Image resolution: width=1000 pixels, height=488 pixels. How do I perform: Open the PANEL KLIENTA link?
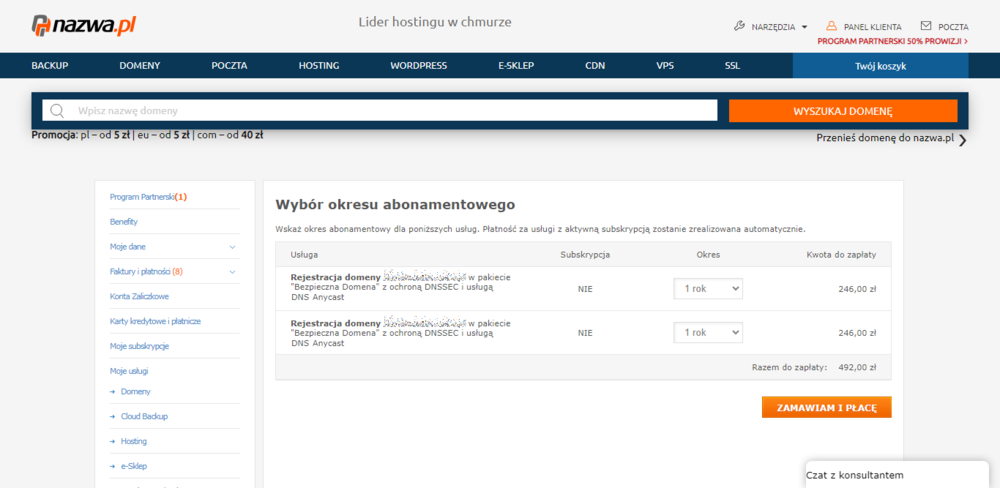pos(872,27)
